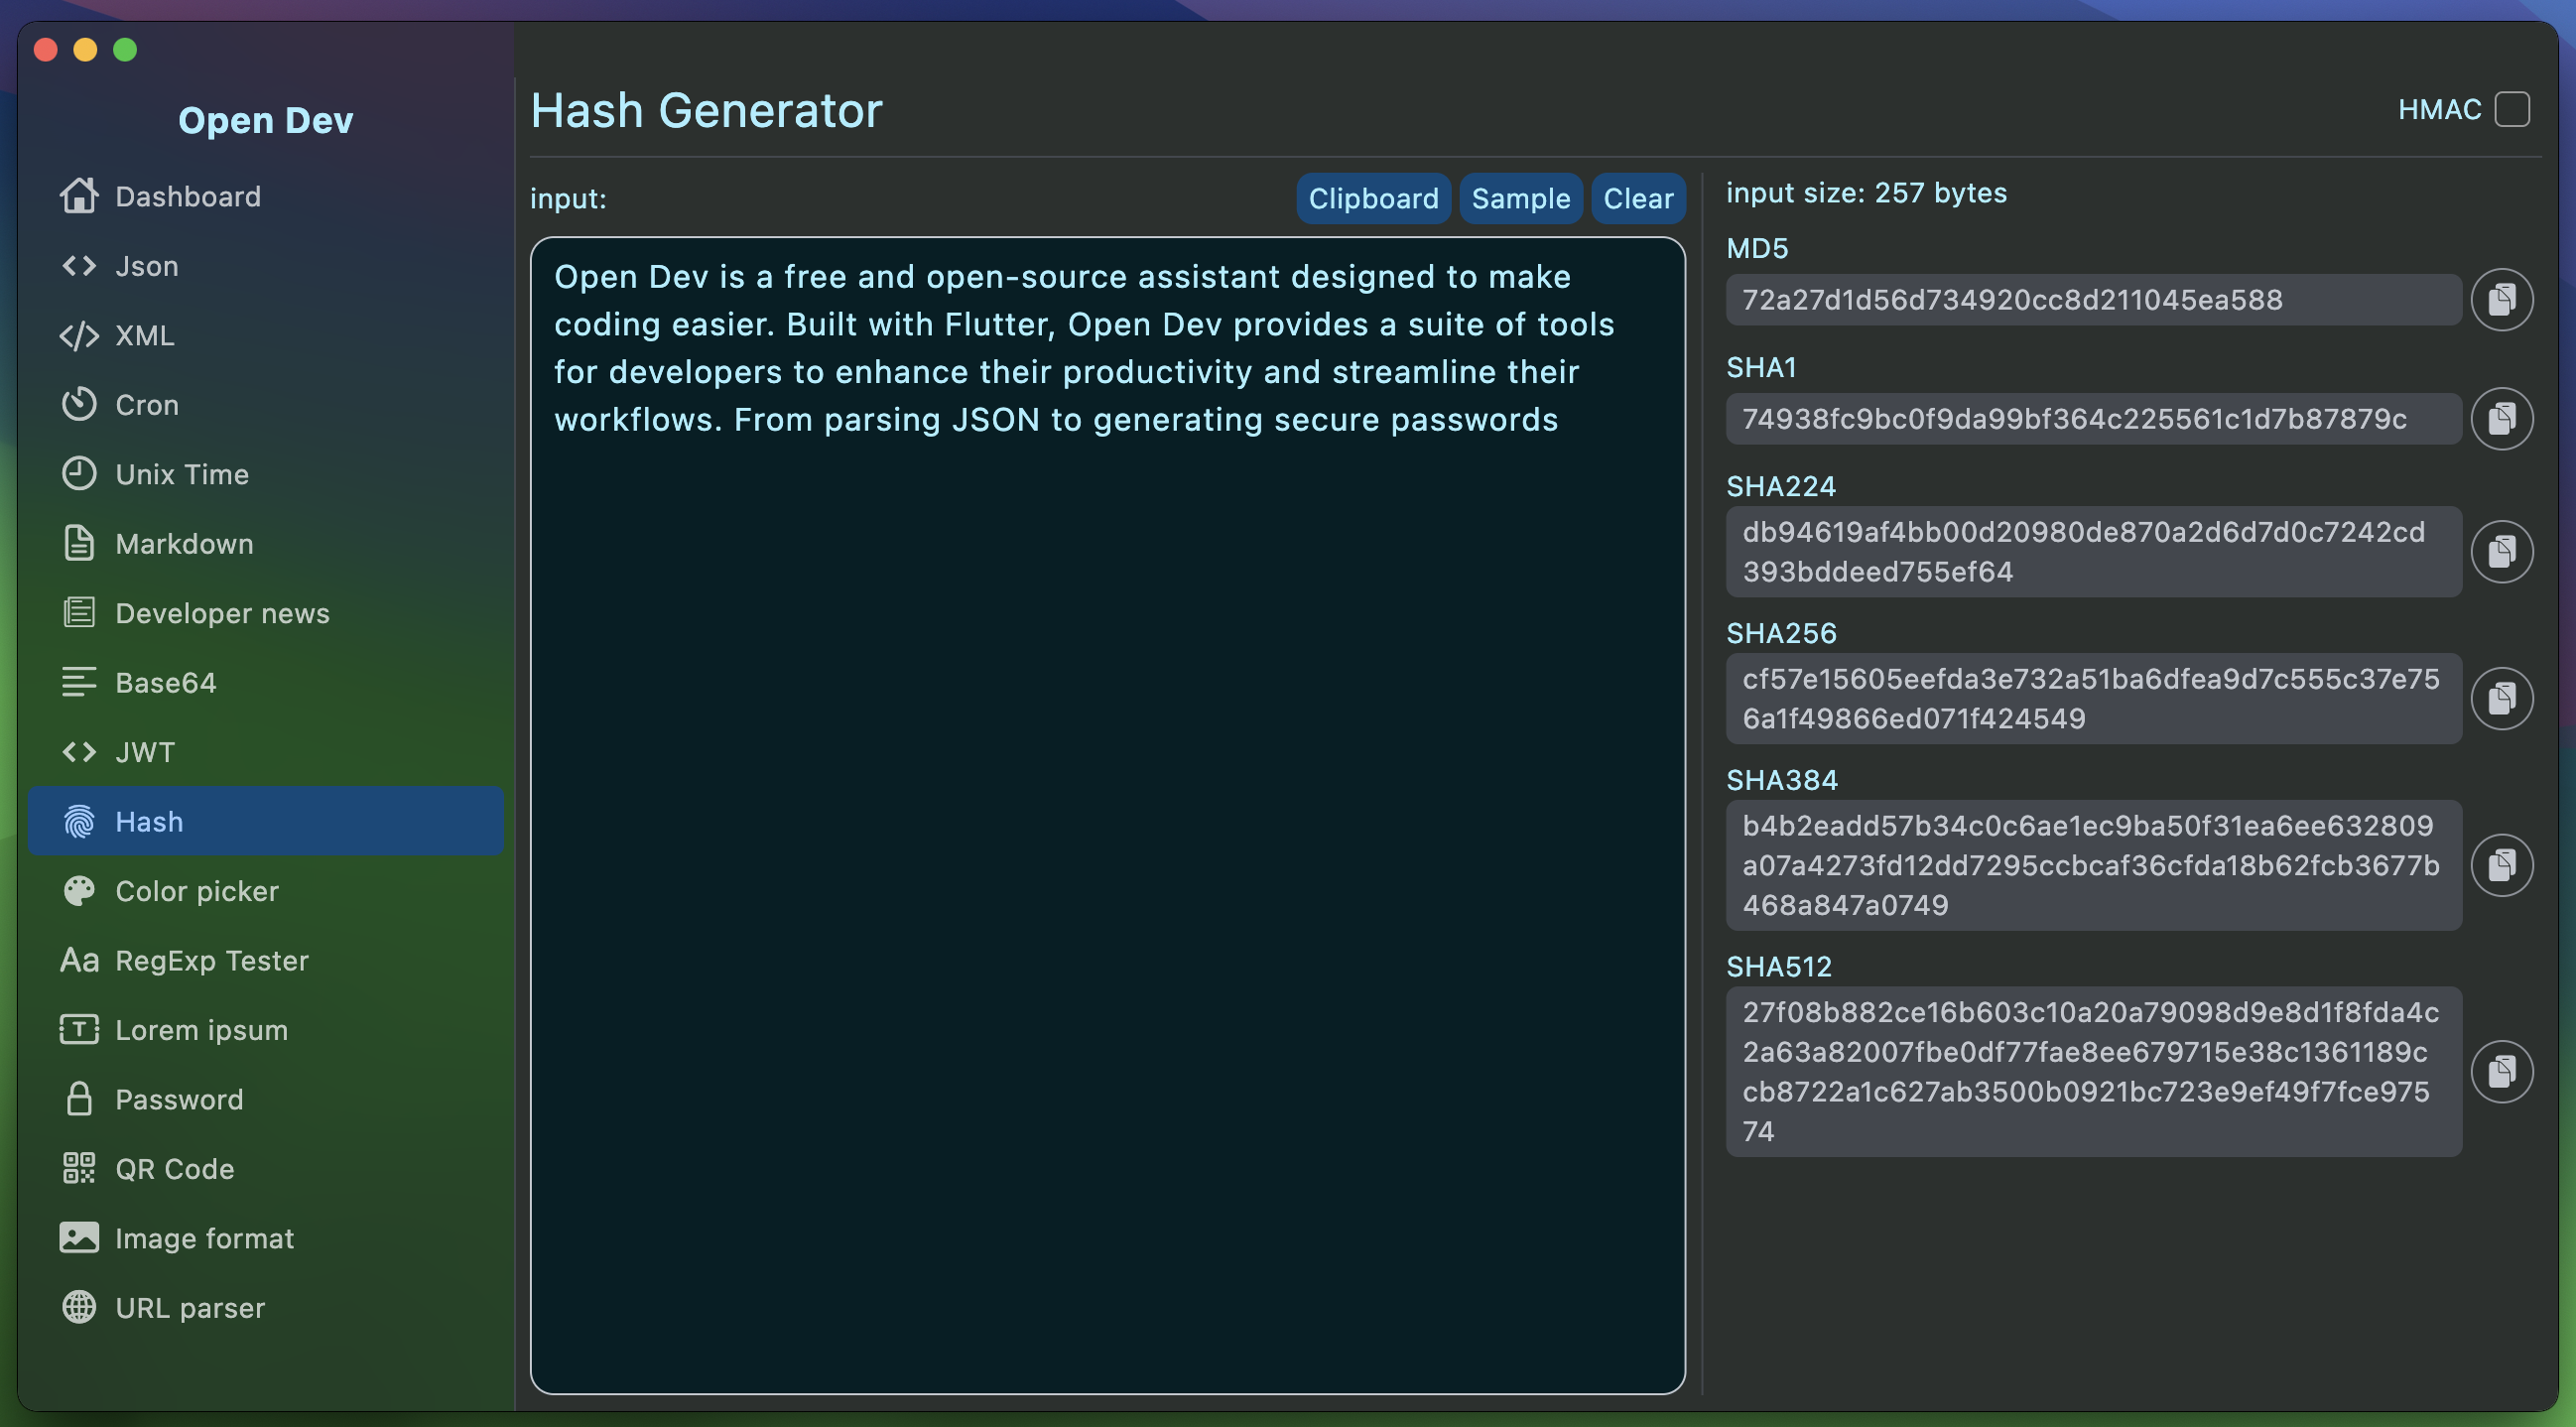This screenshot has width=2576, height=1427.
Task: Click the Color picker palette icon
Action: click(x=79, y=891)
